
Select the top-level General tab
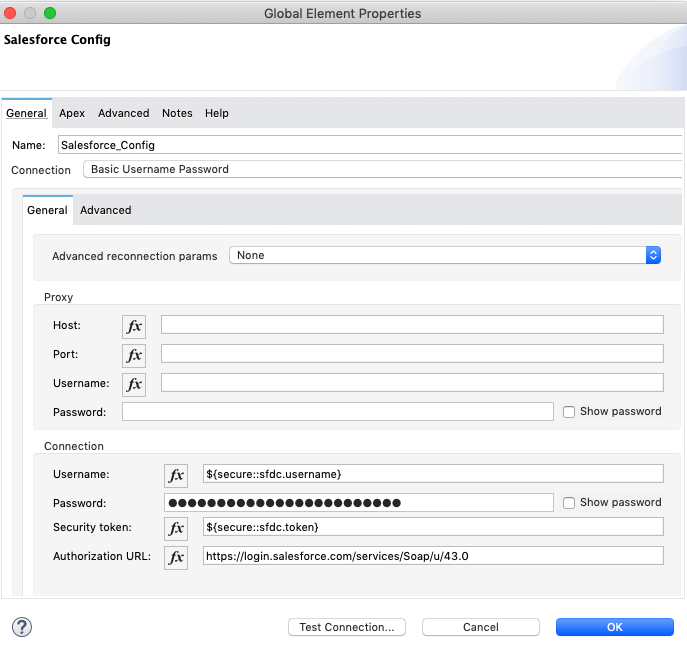point(26,113)
